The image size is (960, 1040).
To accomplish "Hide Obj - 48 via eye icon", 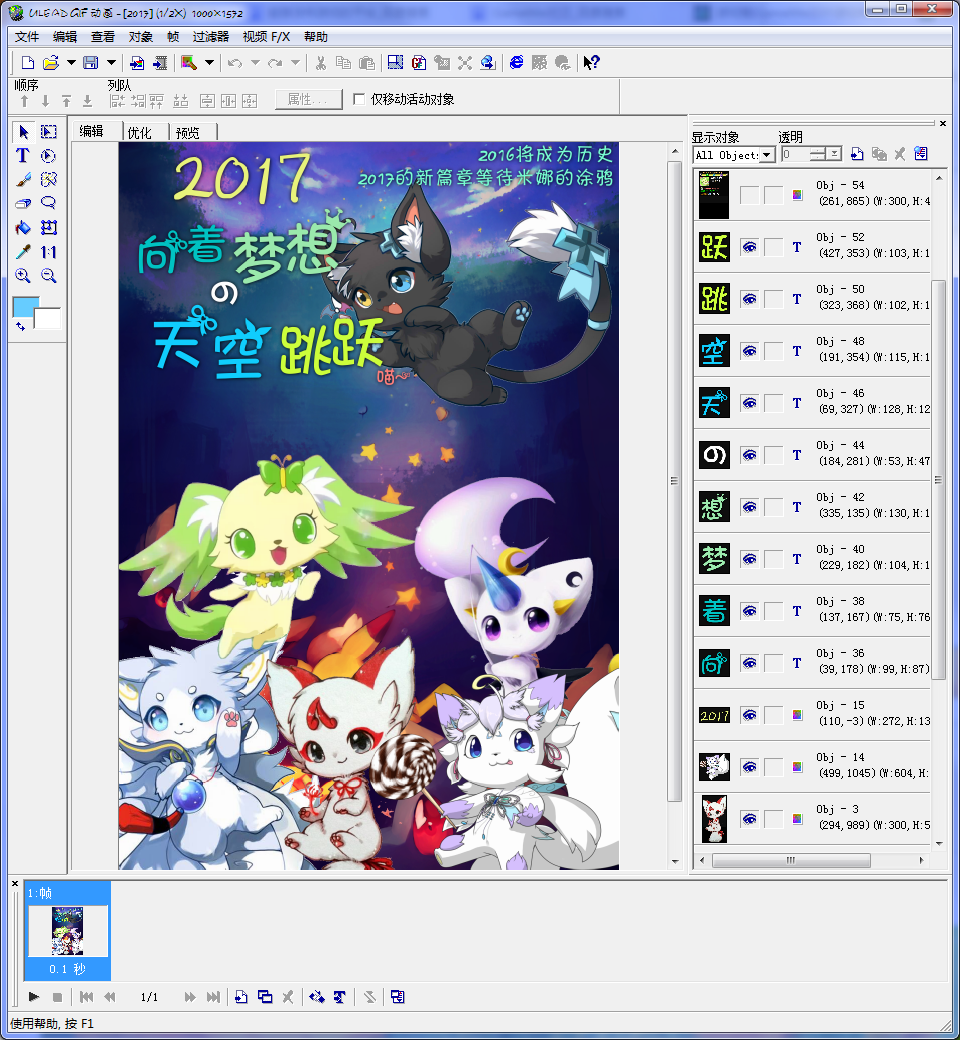I will (x=750, y=351).
